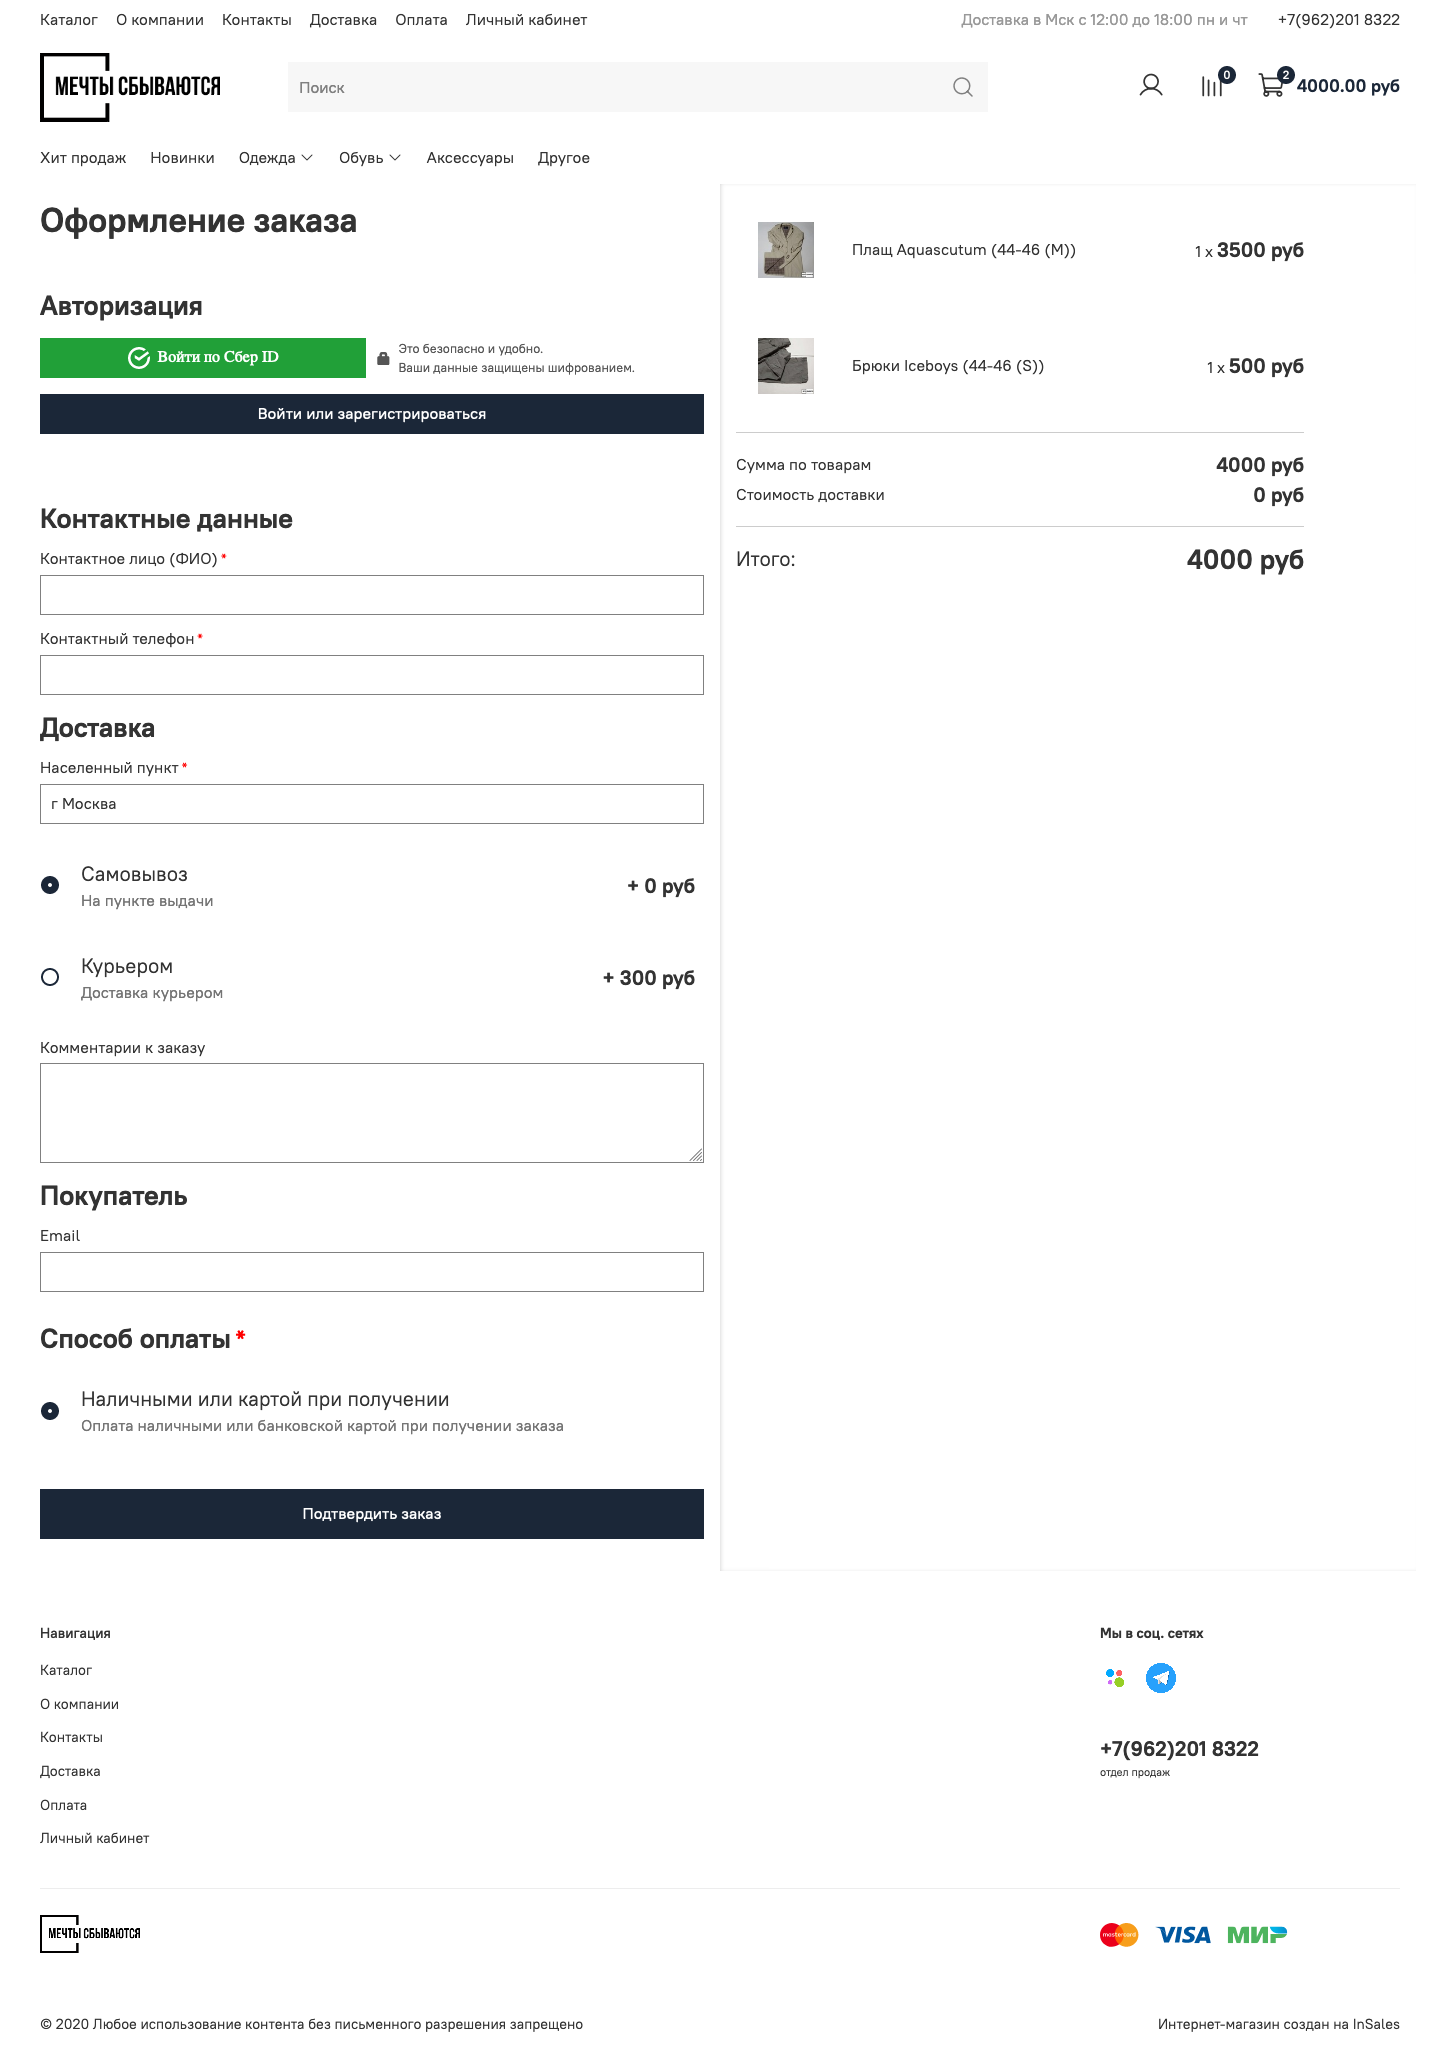Open the Населенный пункт city field

point(371,804)
